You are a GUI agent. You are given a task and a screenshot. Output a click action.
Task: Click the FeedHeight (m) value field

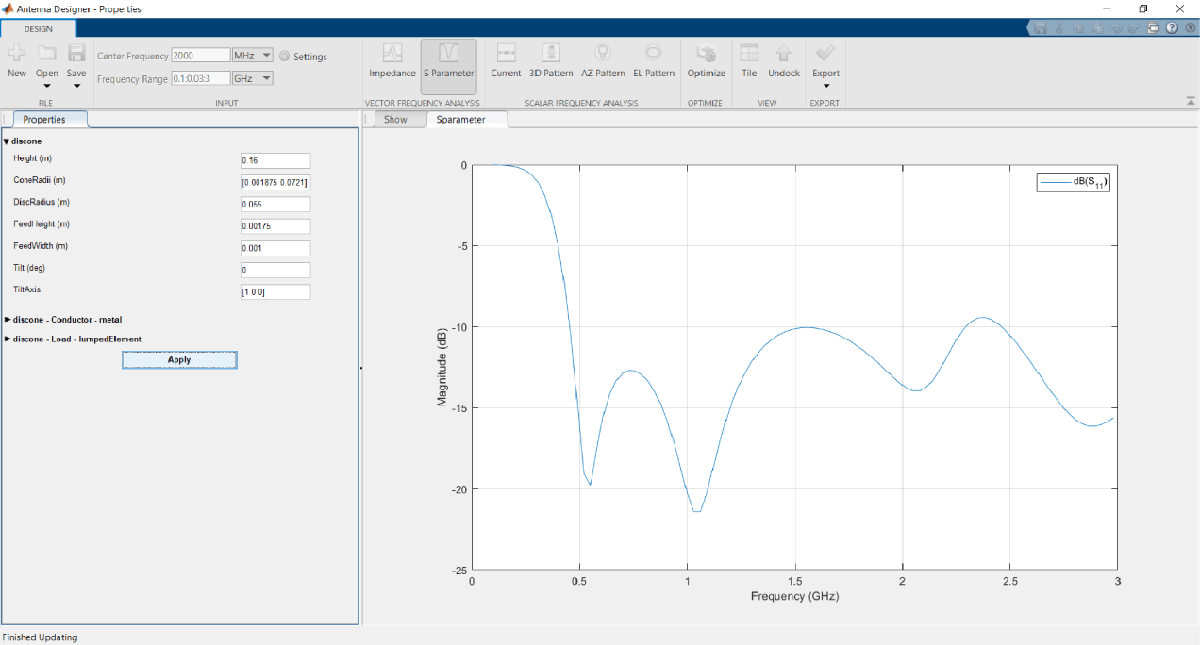(275, 227)
